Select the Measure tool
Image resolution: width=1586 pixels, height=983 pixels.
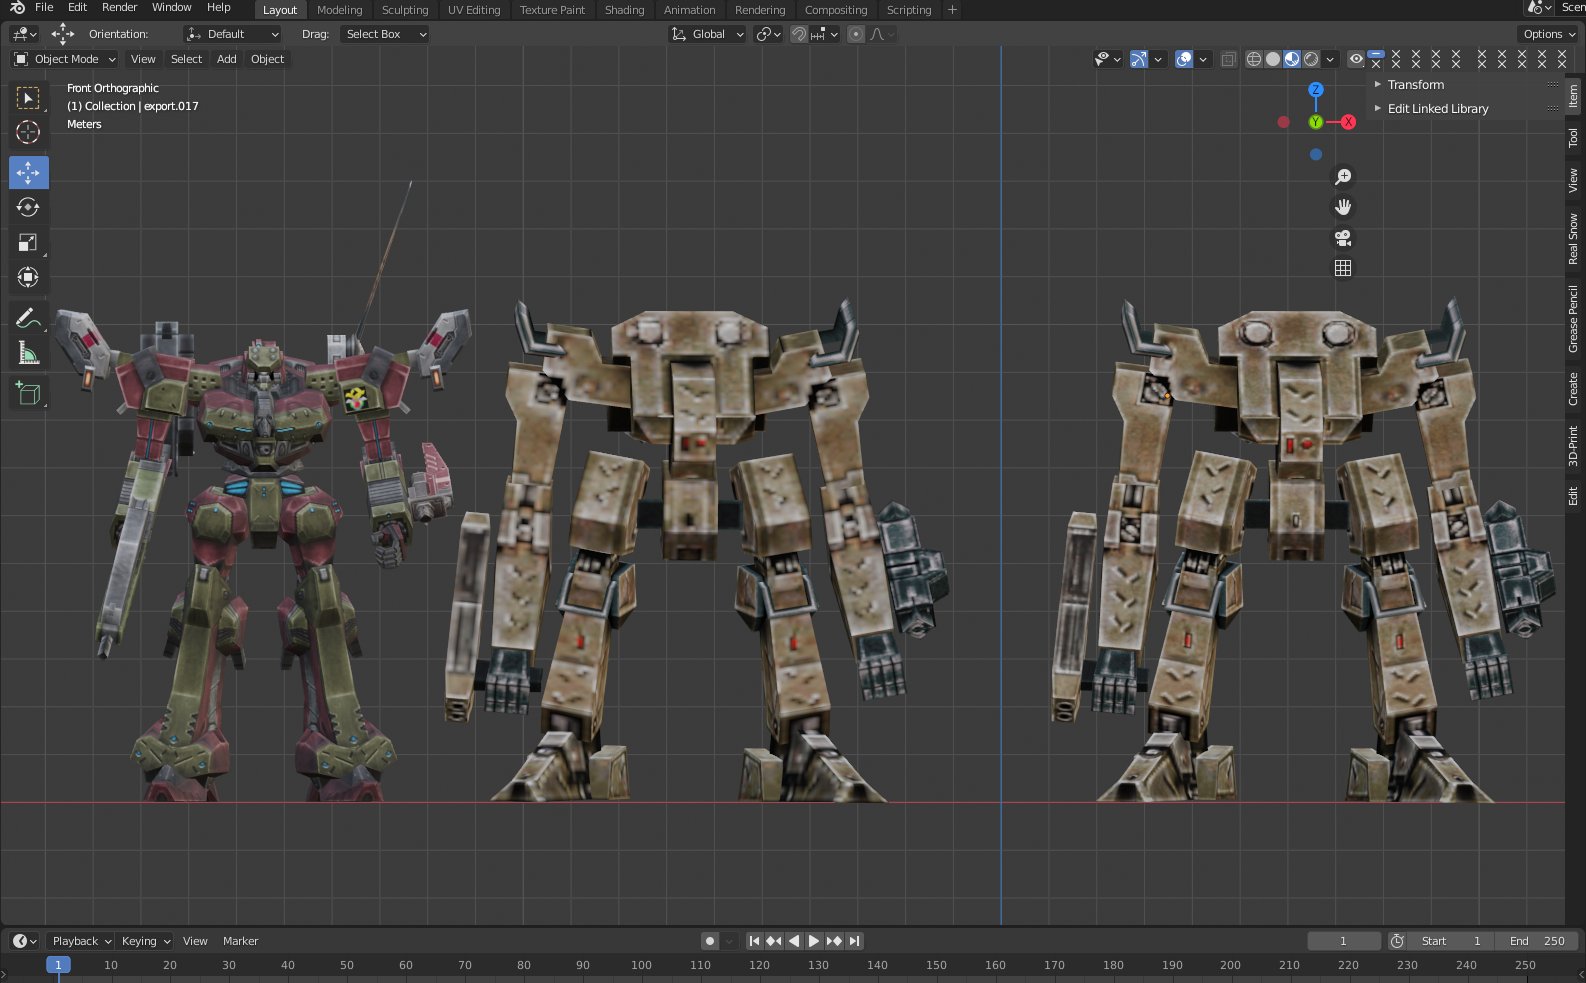(x=28, y=353)
